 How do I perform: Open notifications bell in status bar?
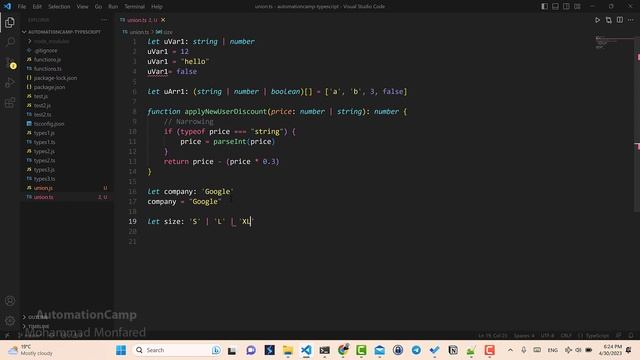631,336
